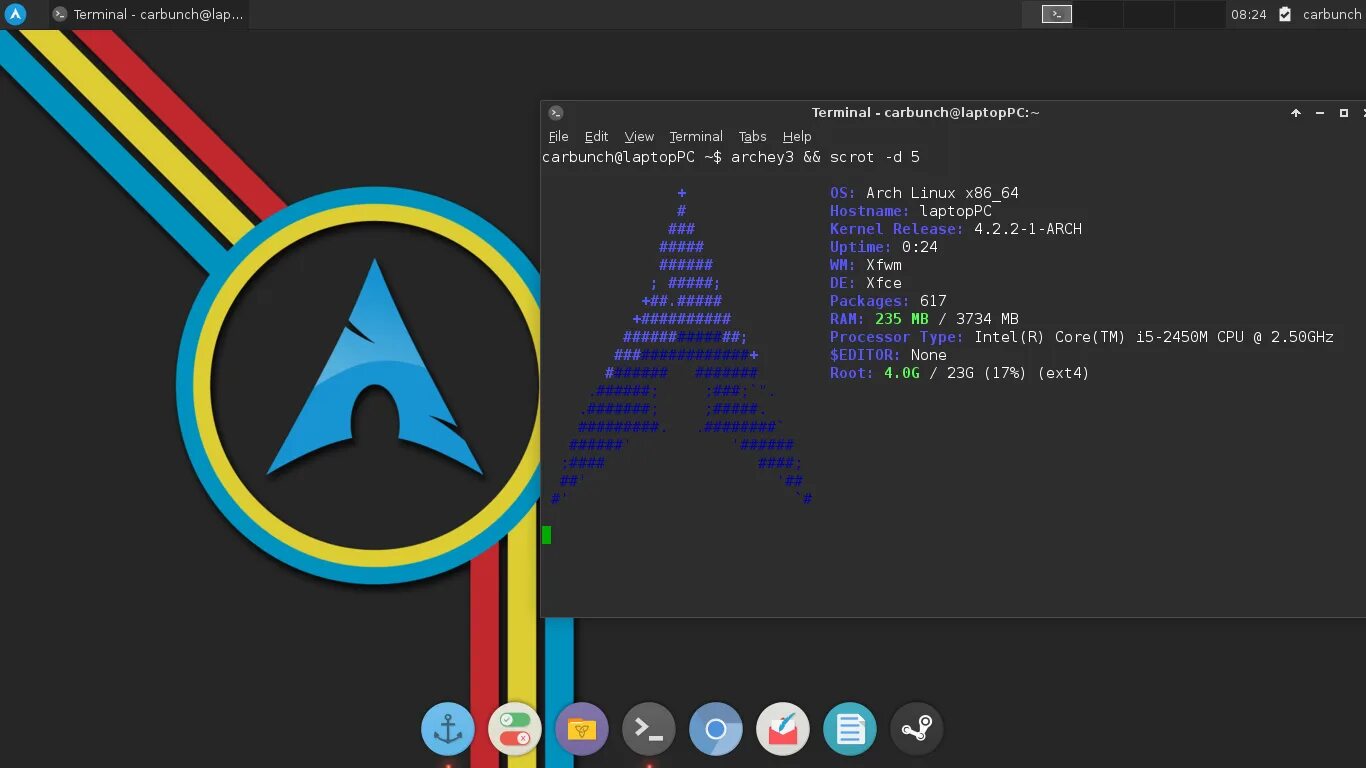Open the terminal window menu icon in the title bar
Viewport: 1366px width, 768px height.
[x=556, y=113]
